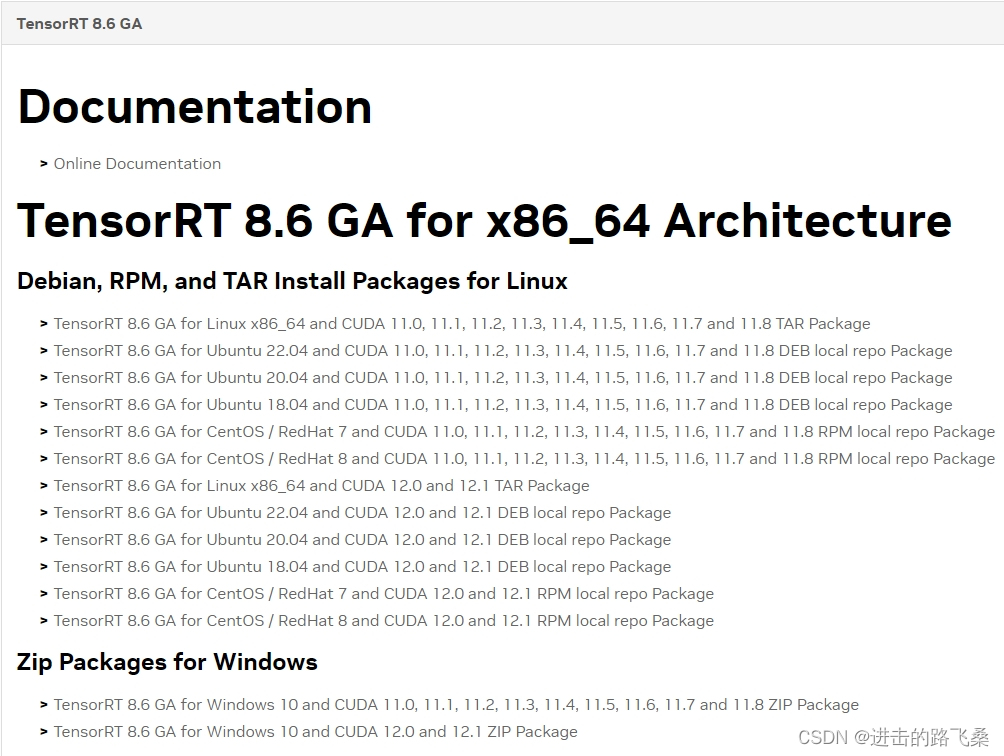Image resolution: width=1004 pixels, height=756 pixels.
Task: Open Linux x86_64 CUDA 11.0-11.8 TAR Package link
Action: click(462, 324)
